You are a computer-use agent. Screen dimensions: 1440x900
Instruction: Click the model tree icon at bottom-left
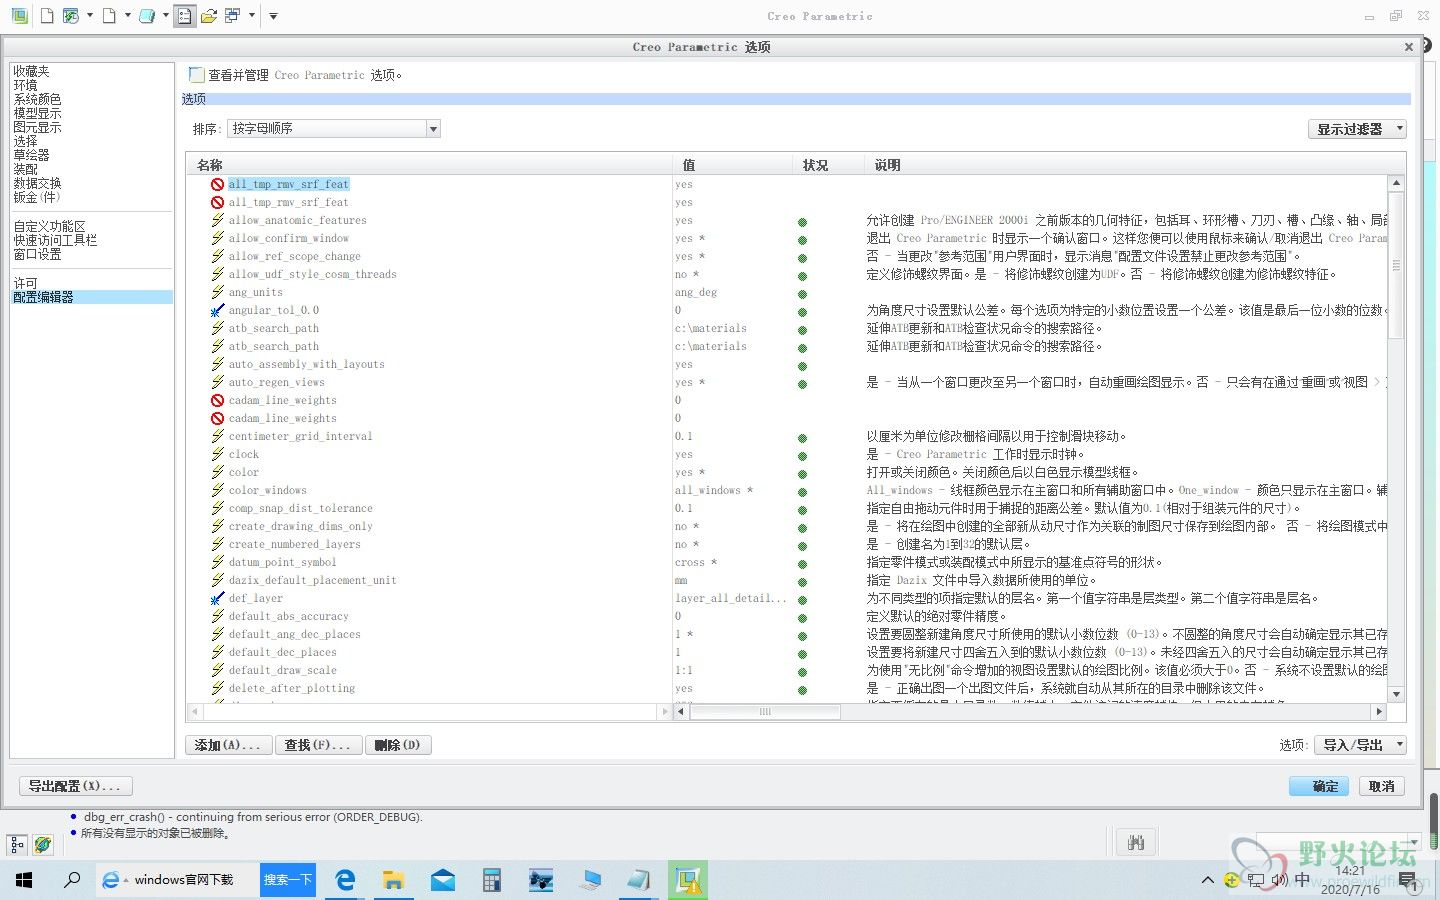[x=17, y=845]
